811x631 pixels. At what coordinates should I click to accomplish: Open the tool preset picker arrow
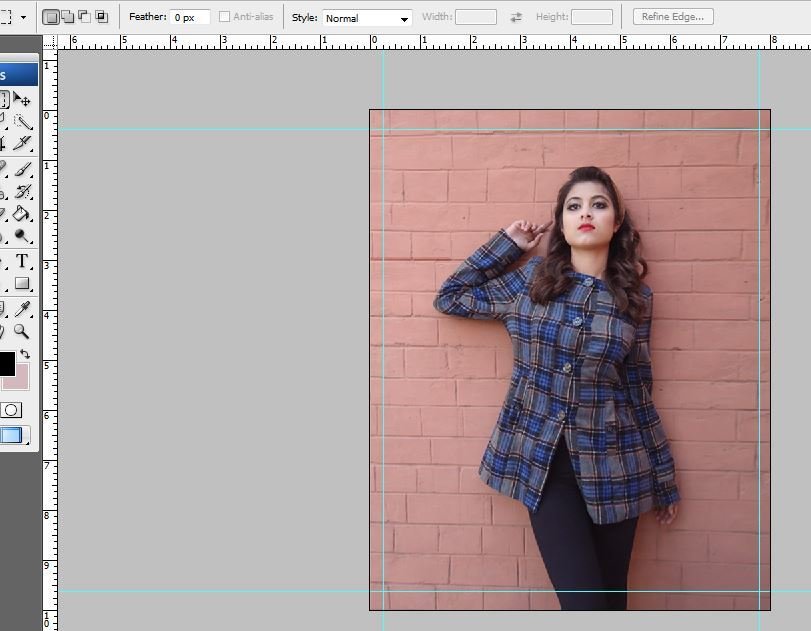[23, 18]
